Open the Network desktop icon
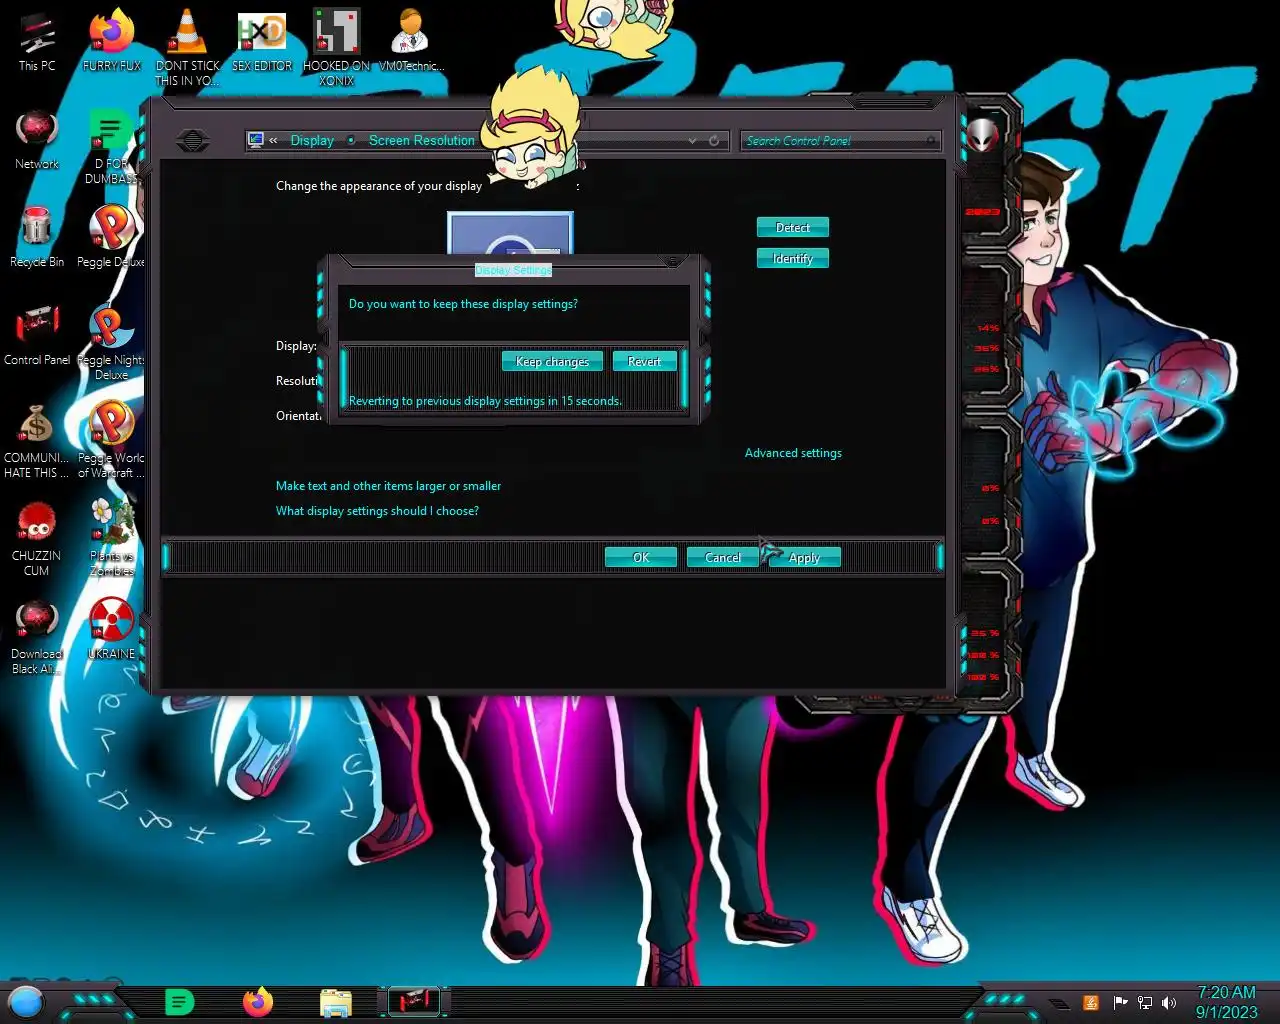Viewport: 1280px width, 1024px height. pos(37,140)
